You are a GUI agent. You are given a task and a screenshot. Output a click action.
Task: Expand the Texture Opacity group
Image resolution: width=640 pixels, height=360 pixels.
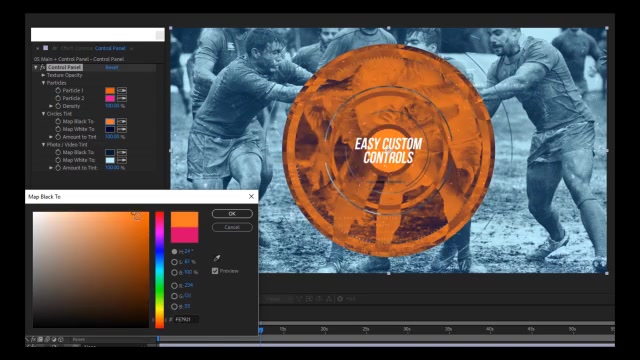pyautogui.click(x=43, y=76)
